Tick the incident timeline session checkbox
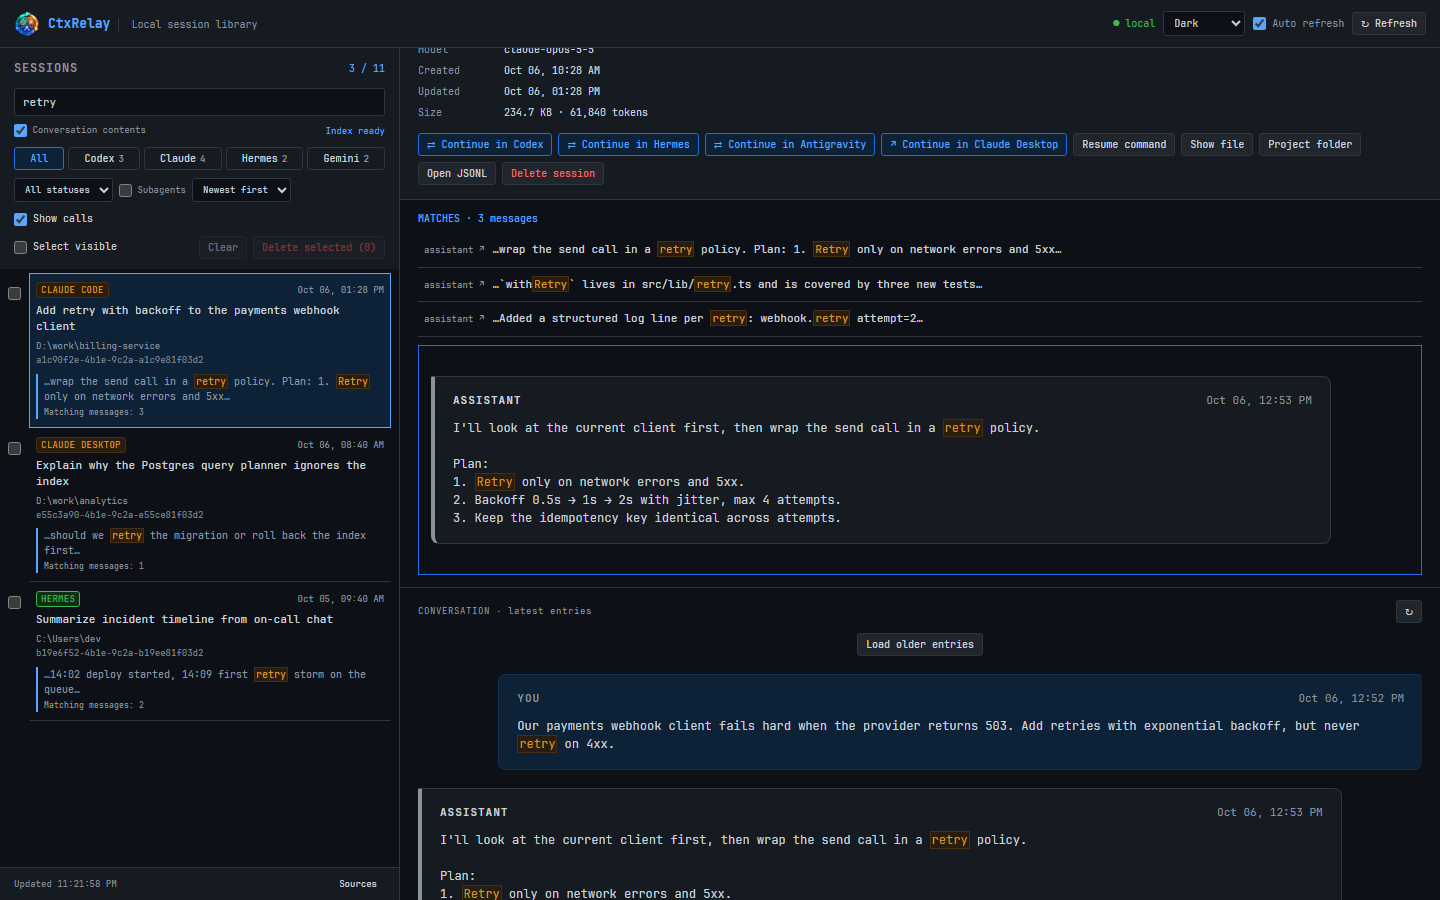This screenshot has height=900, width=1440. [14, 602]
